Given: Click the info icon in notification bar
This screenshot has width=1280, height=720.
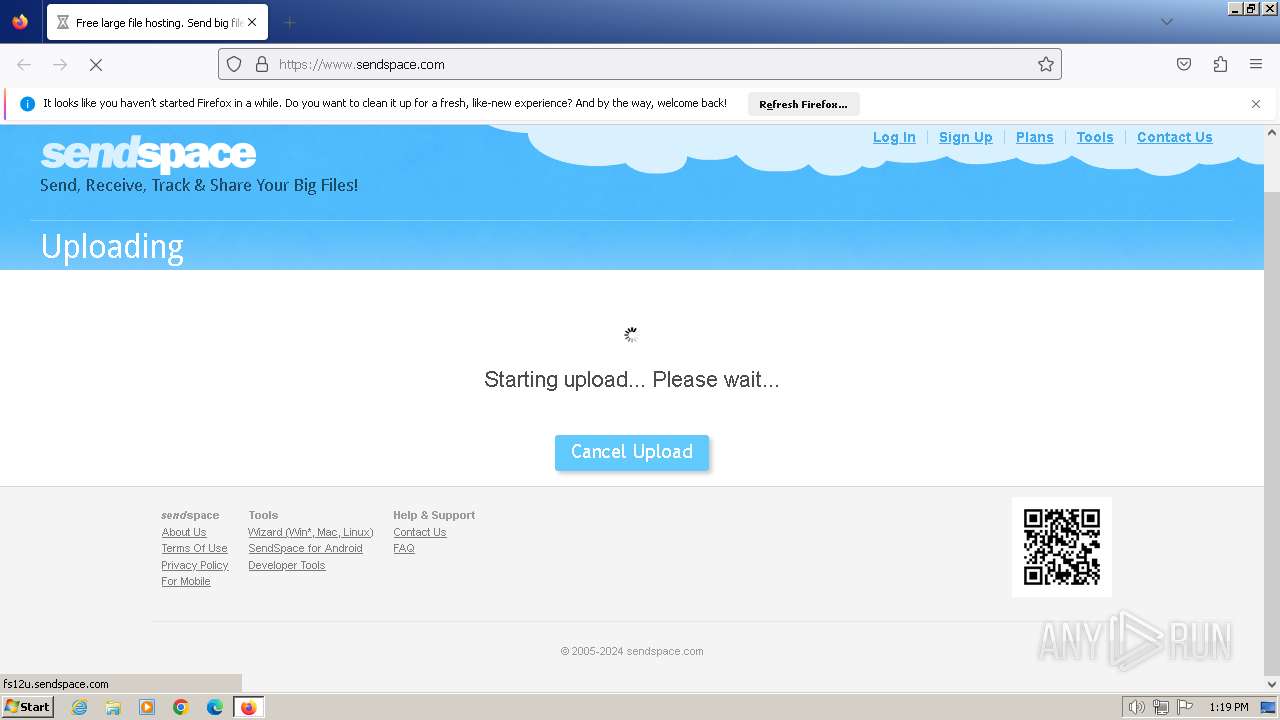Looking at the screenshot, I should tap(27, 104).
